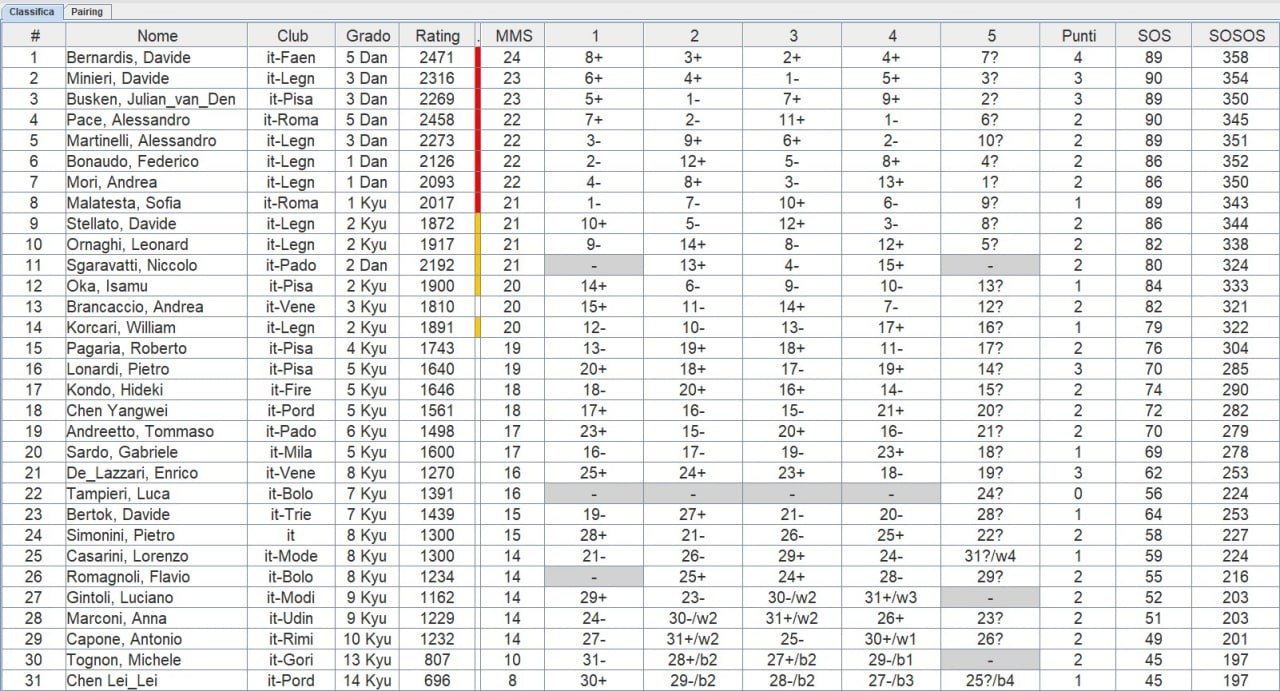Screen dimensions: 1280x691
Task: Click the Club column header
Action: 291,35
